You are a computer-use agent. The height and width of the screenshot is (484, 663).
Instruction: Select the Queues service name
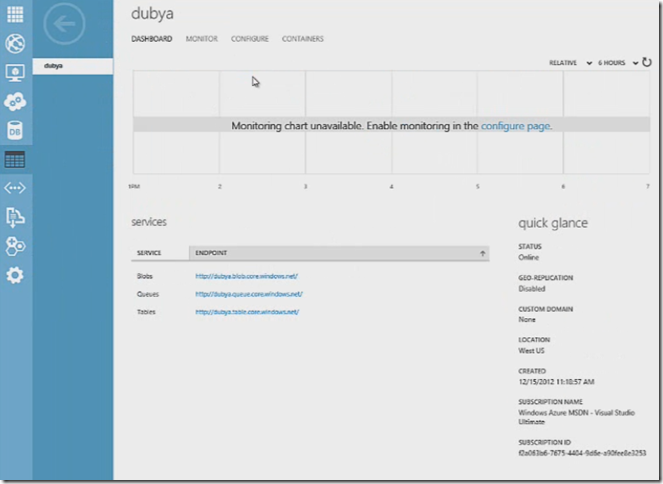click(x=148, y=294)
